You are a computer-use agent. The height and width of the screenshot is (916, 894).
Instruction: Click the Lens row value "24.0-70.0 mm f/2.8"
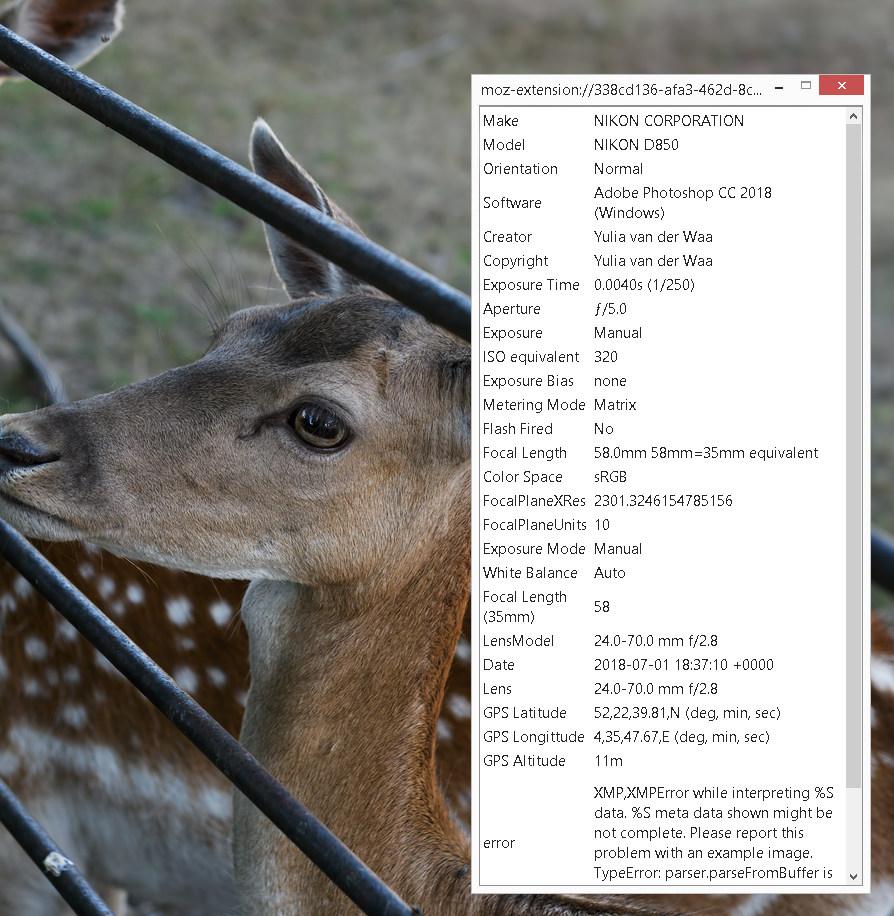(656, 689)
